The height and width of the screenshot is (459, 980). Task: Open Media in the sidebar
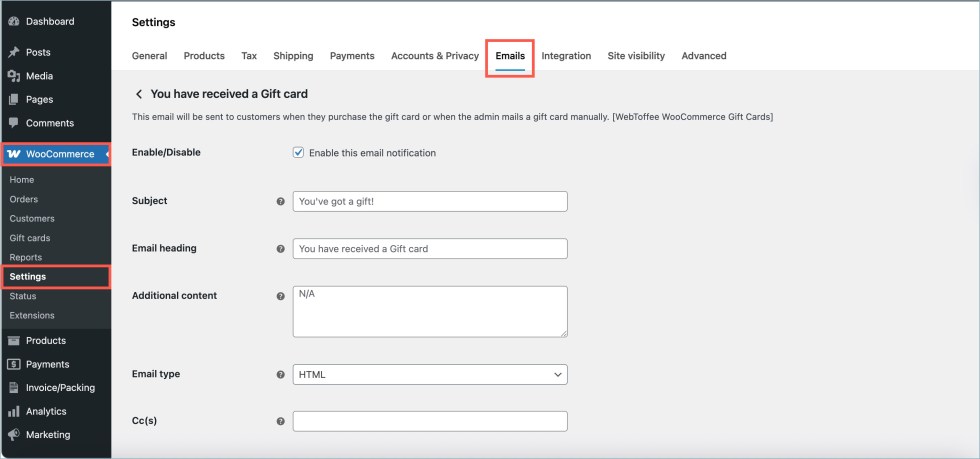pos(39,76)
